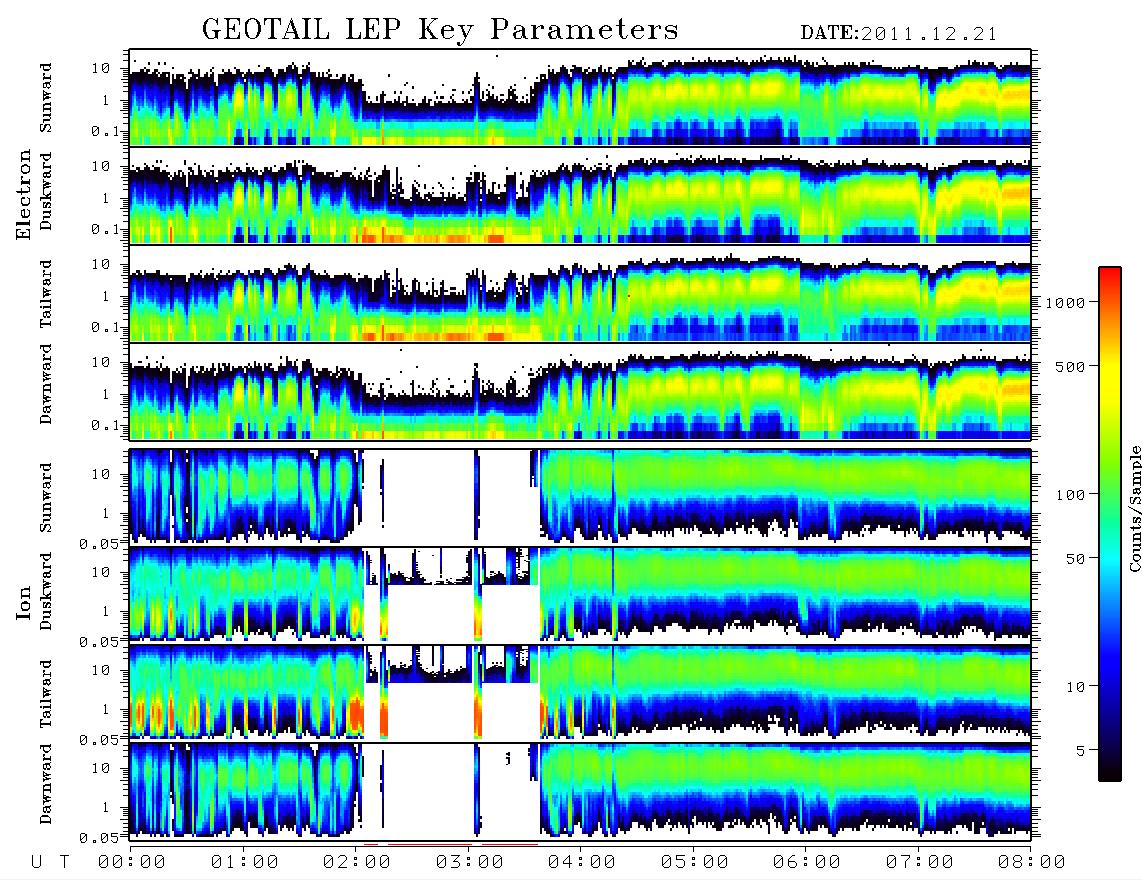Click the colorbar tick label 5

click(1081, 750)
